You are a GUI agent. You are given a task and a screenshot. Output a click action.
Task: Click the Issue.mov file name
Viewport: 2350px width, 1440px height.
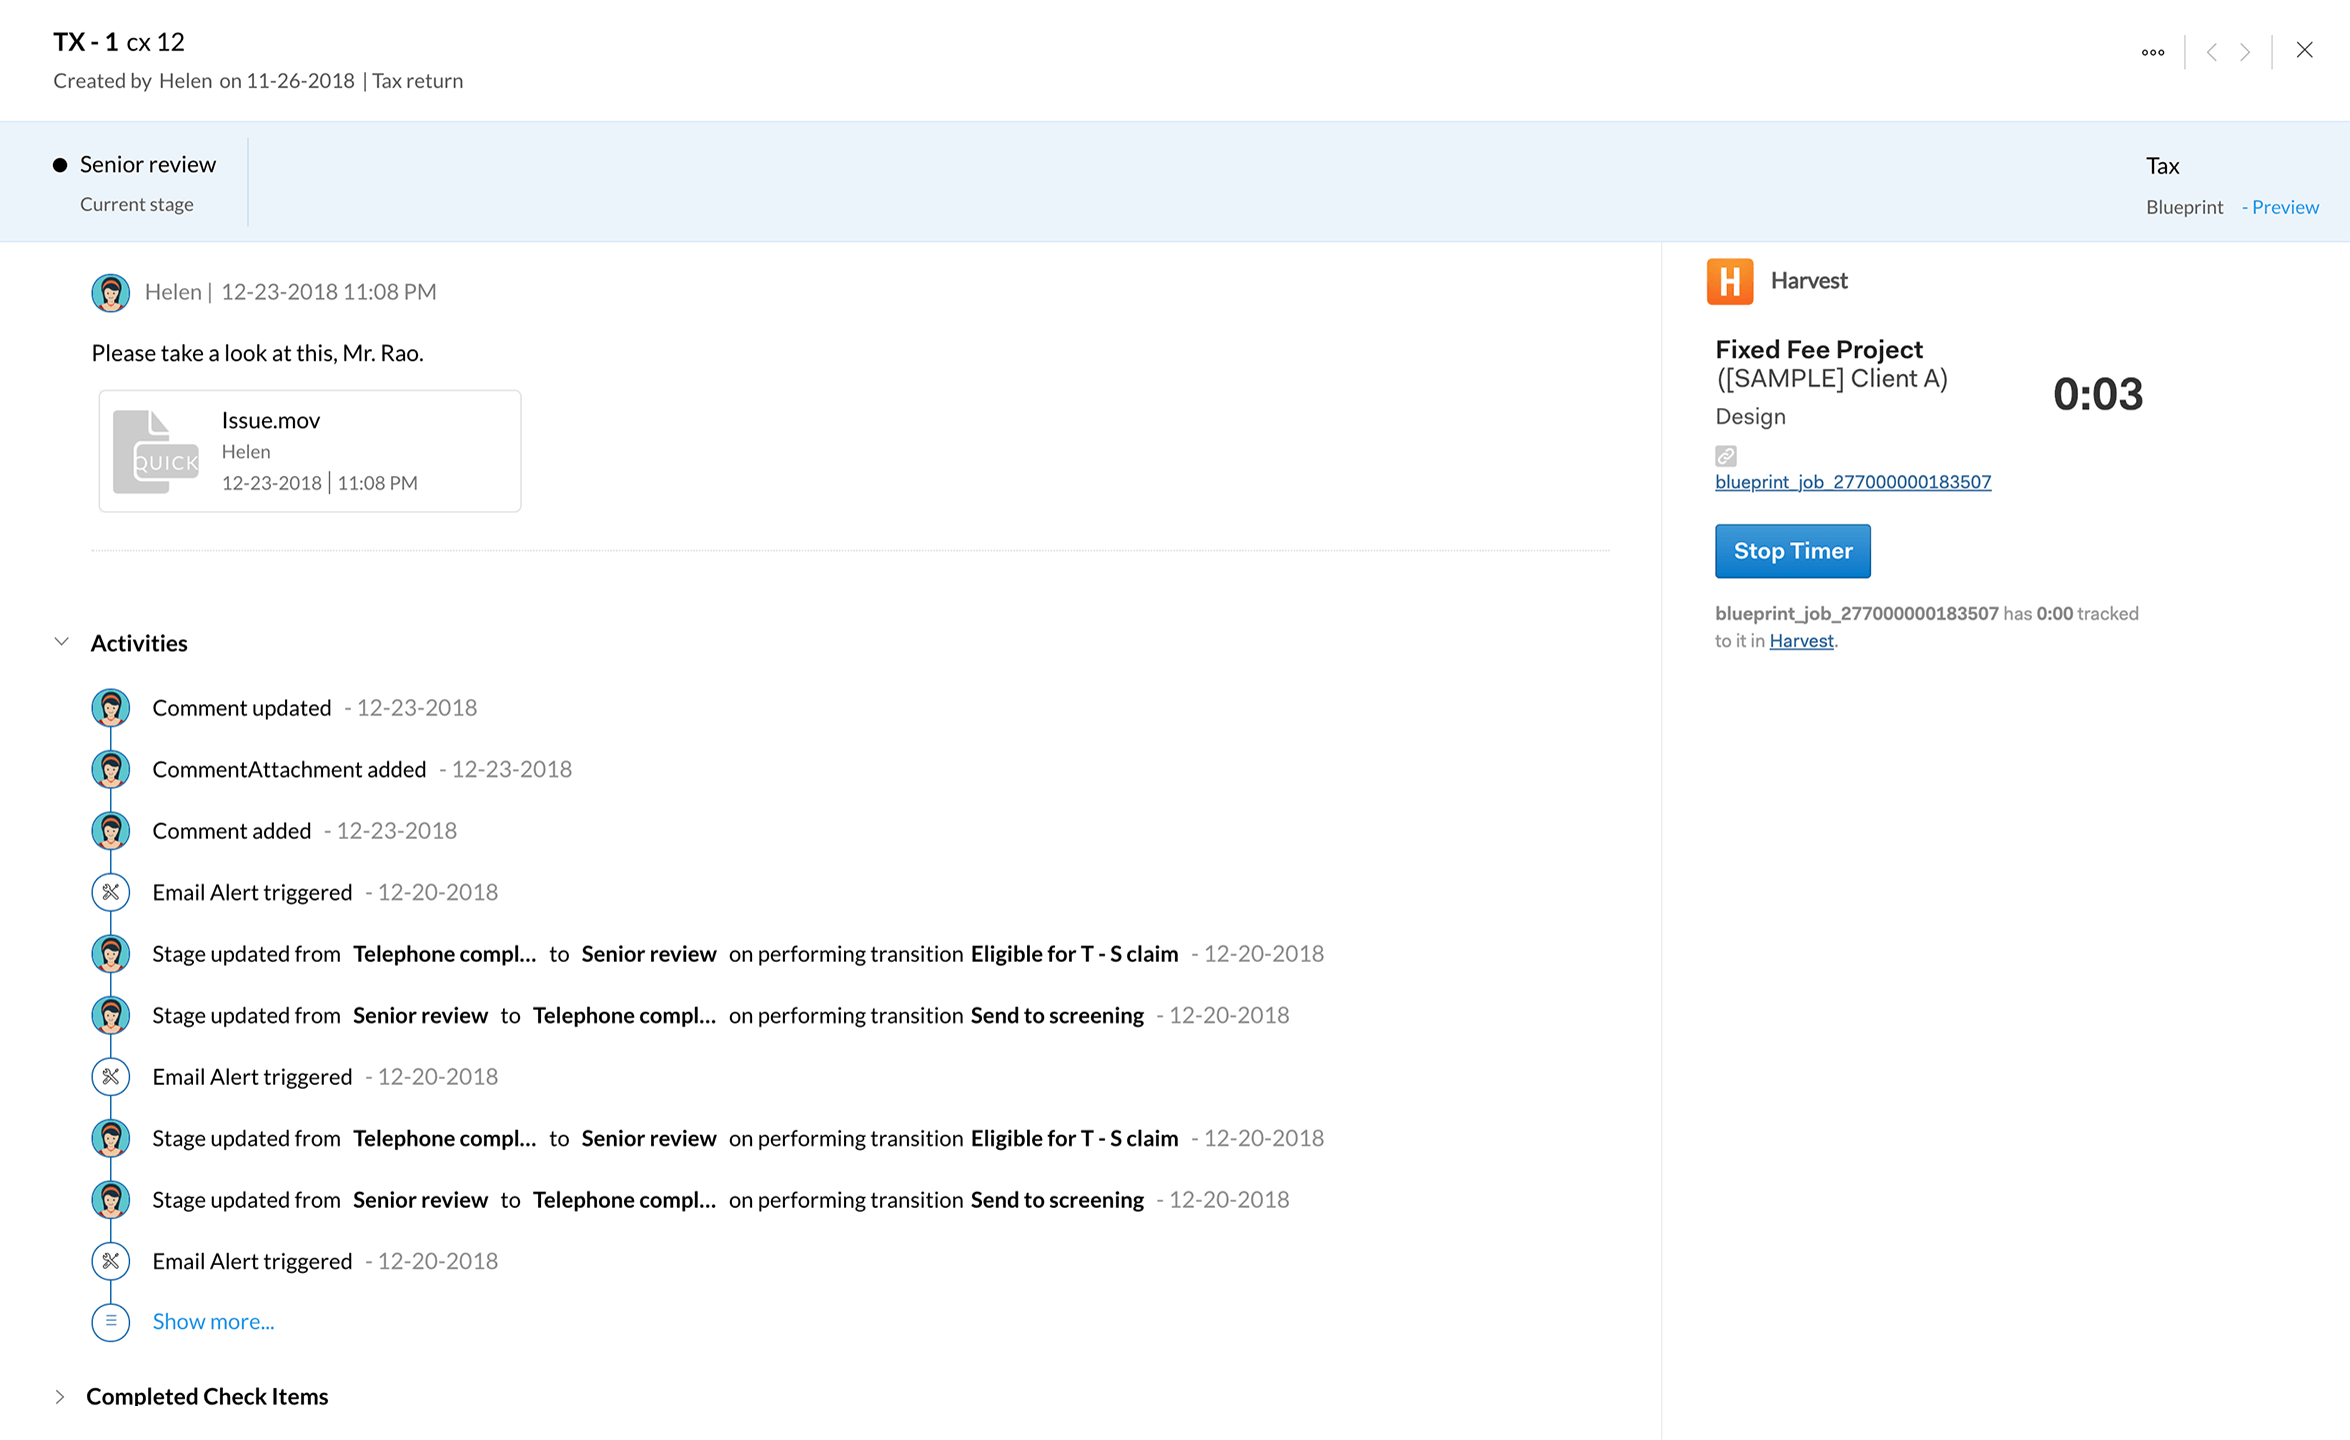coord(270,421)
